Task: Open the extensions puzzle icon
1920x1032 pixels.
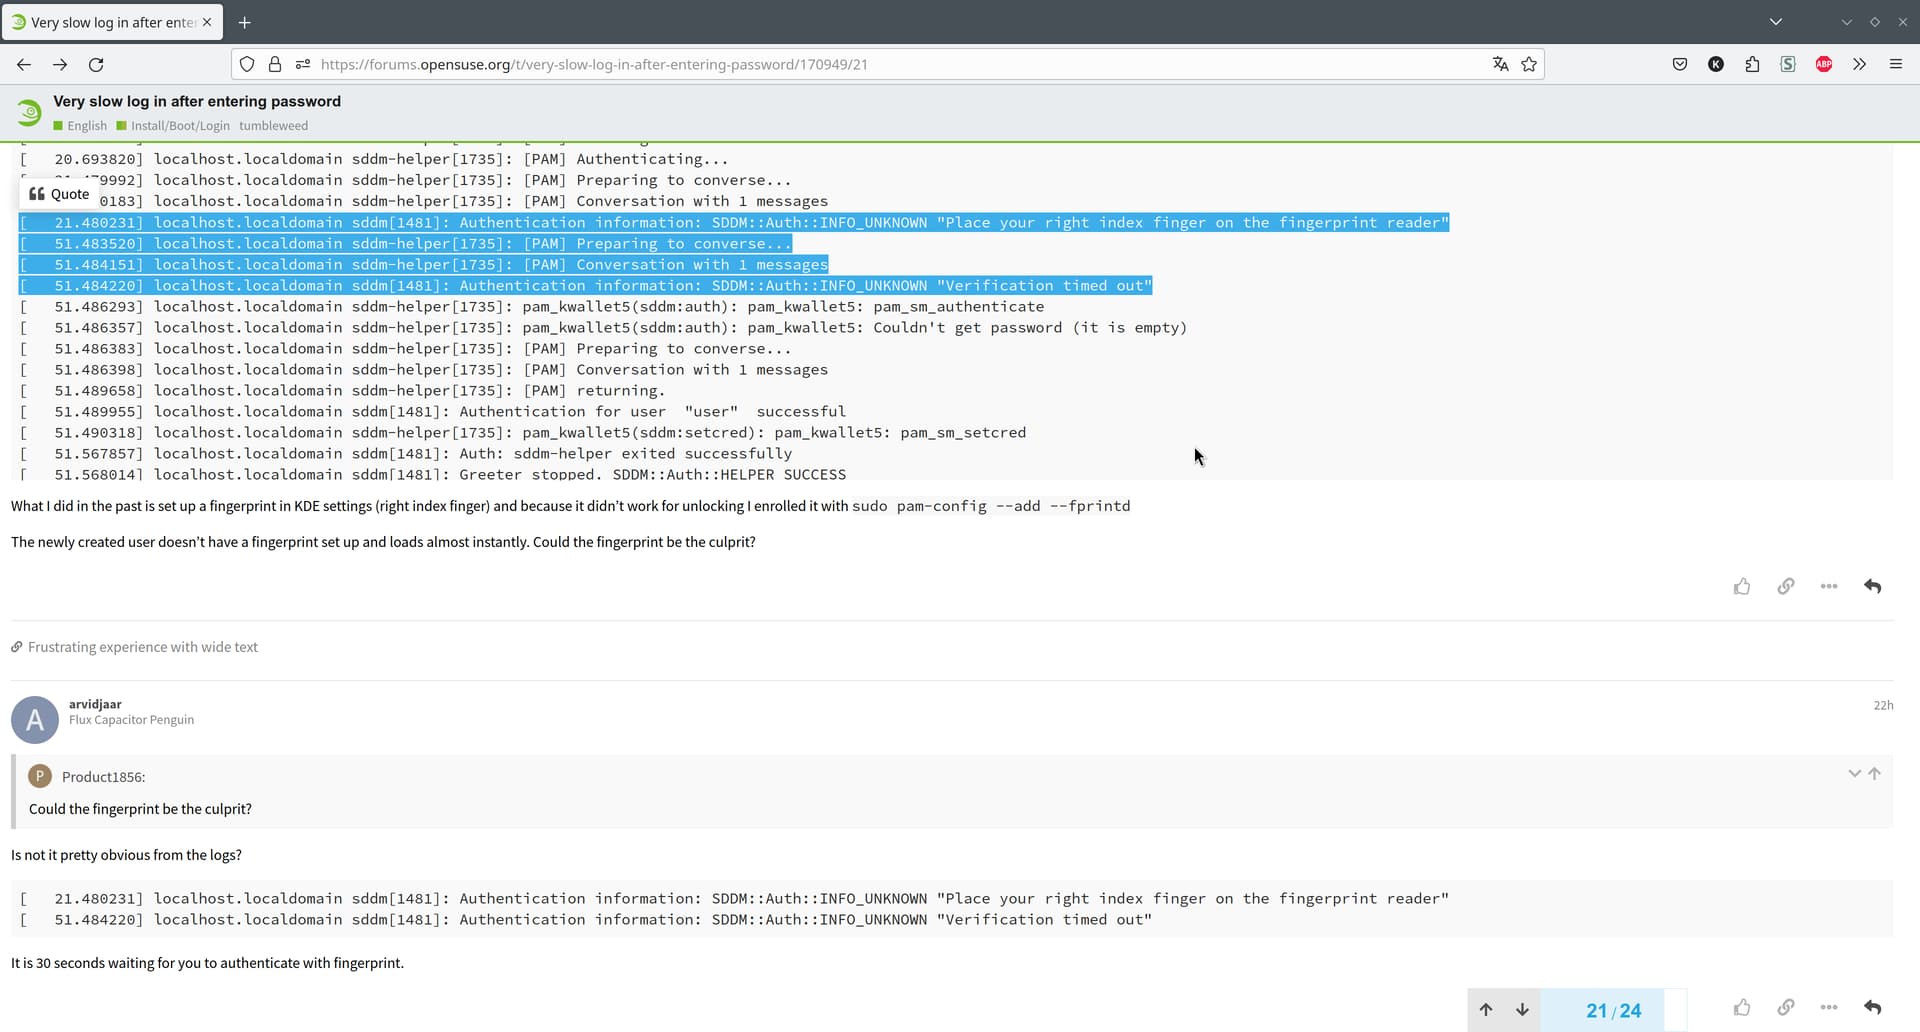Action: [x=1752, y=64]
